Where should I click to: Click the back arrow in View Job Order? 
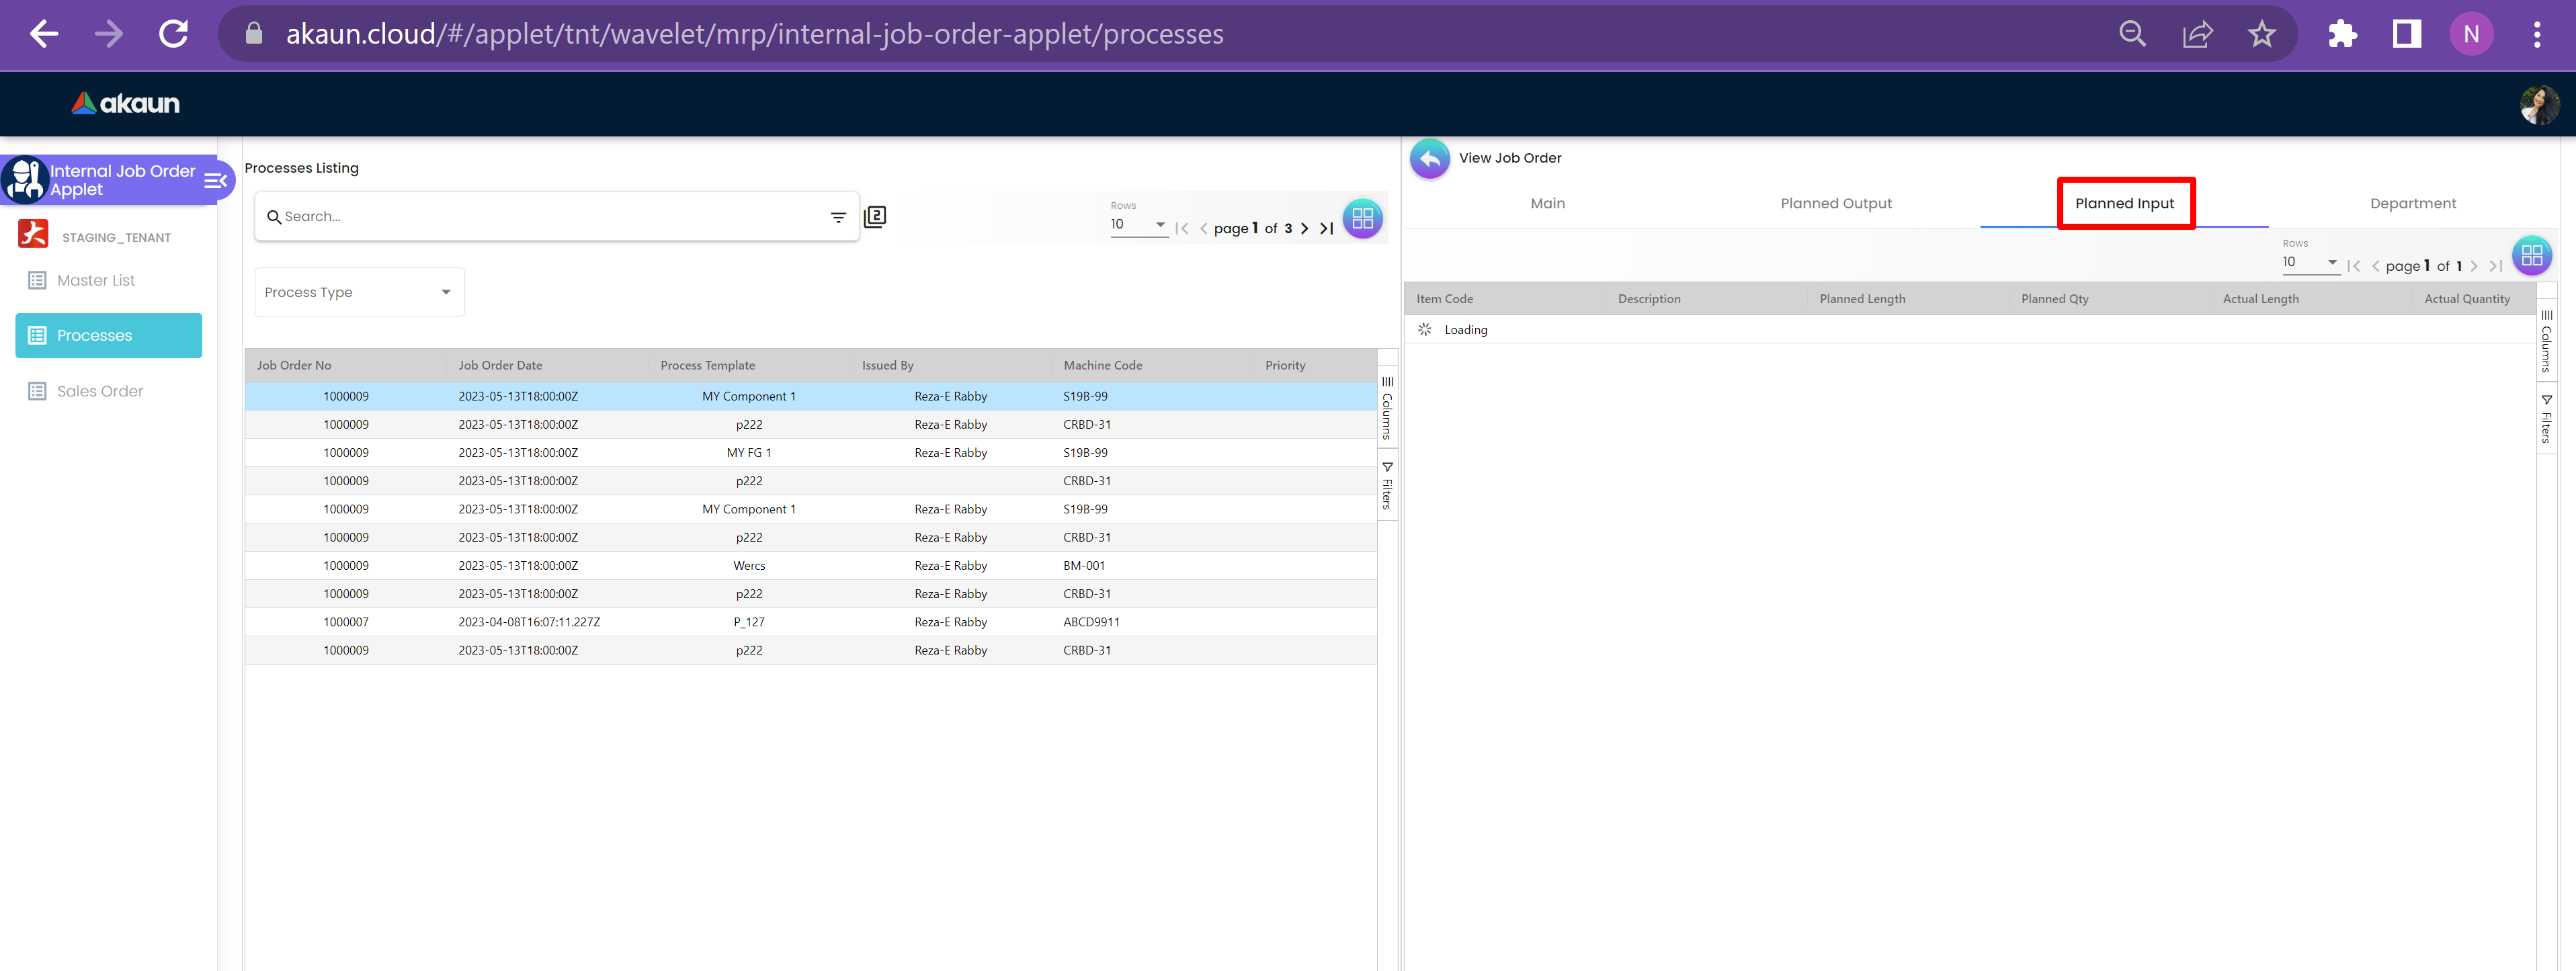[1429, 158]
